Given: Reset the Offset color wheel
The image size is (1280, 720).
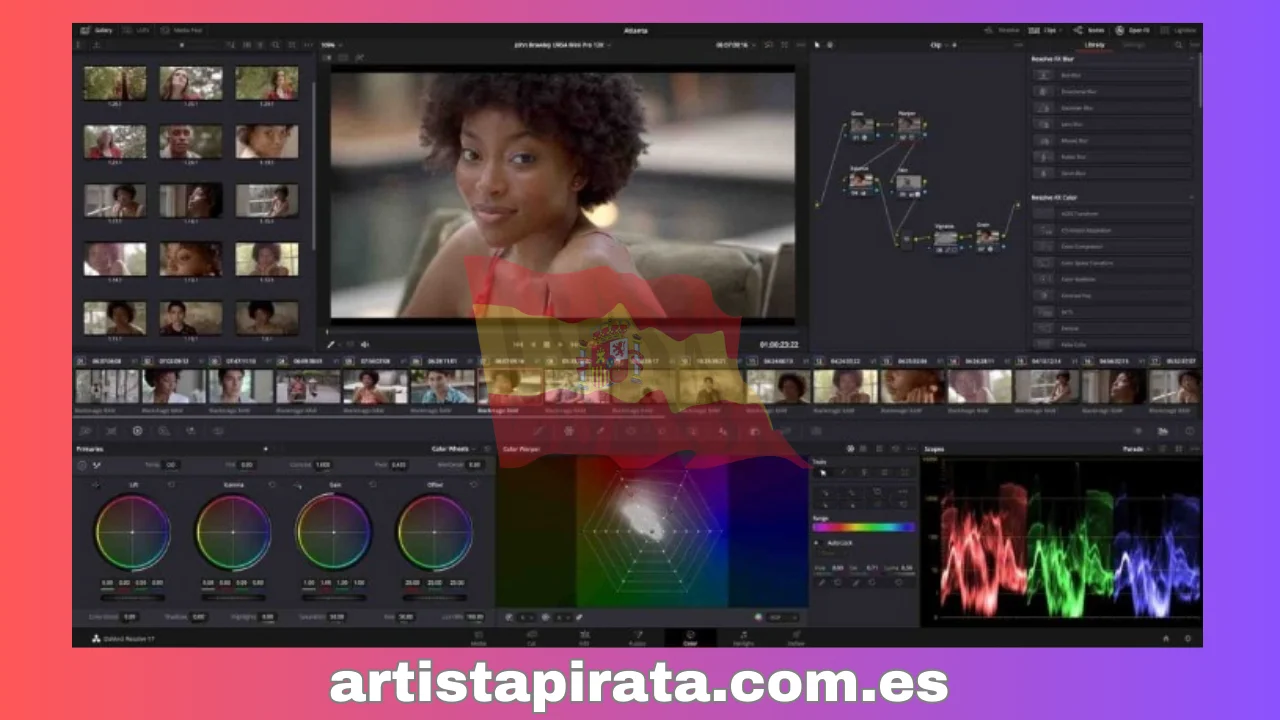Looking at the screenshot, I should tap(474, 484).
